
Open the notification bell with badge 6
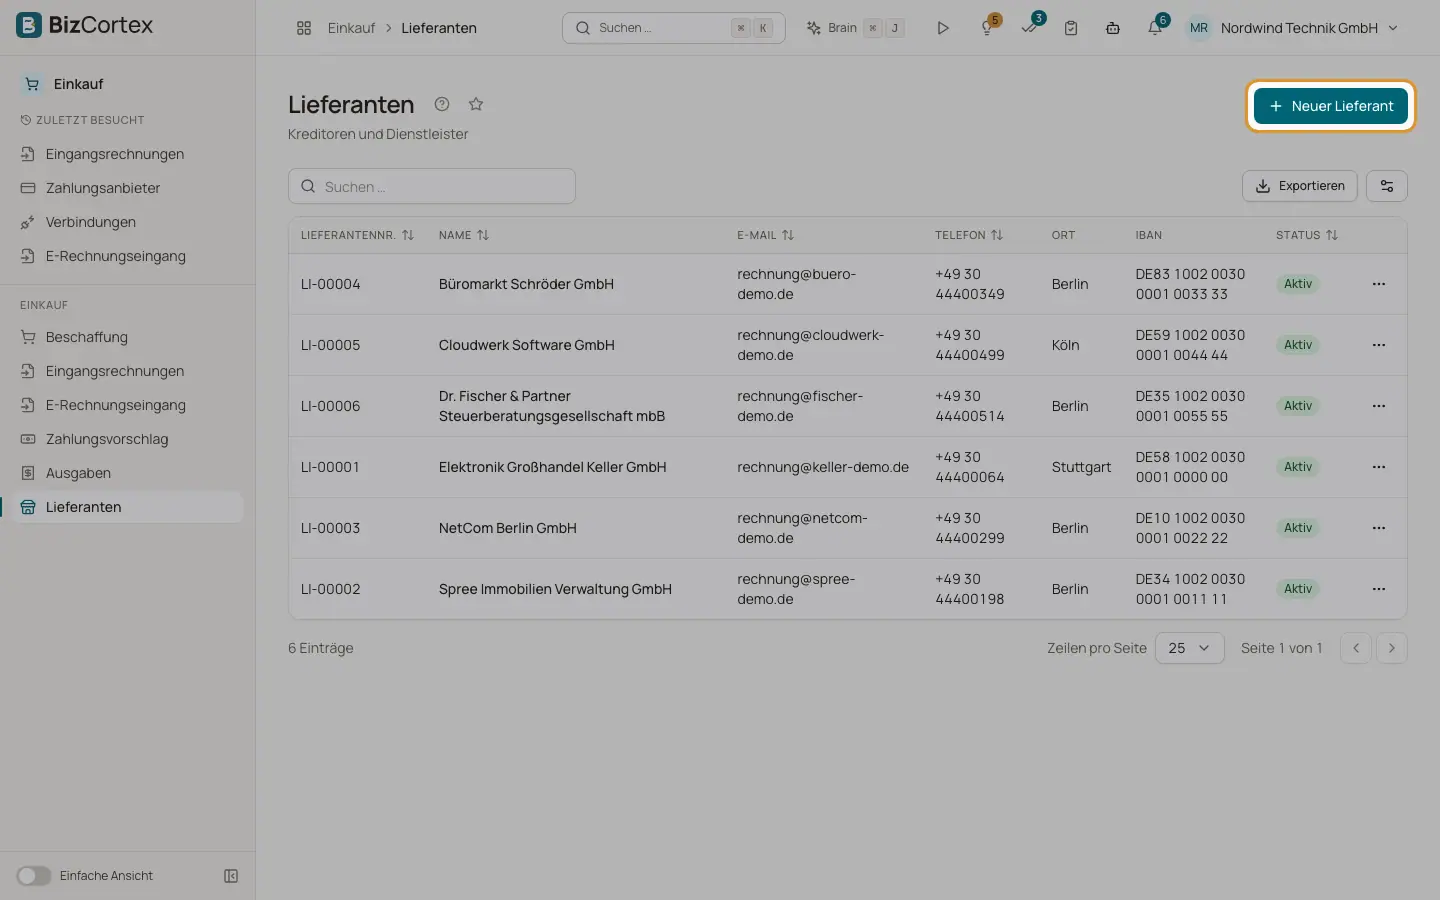click(1155, 28)
